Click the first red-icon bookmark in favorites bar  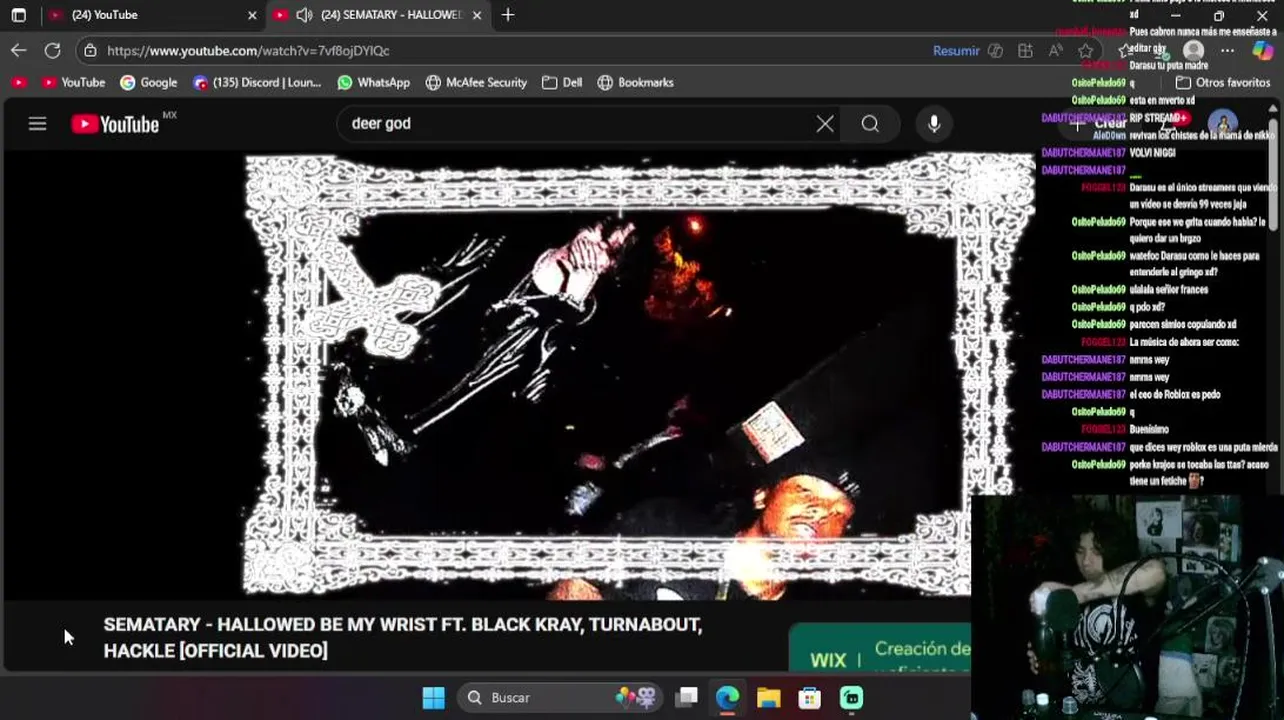(x=18, y=83)
